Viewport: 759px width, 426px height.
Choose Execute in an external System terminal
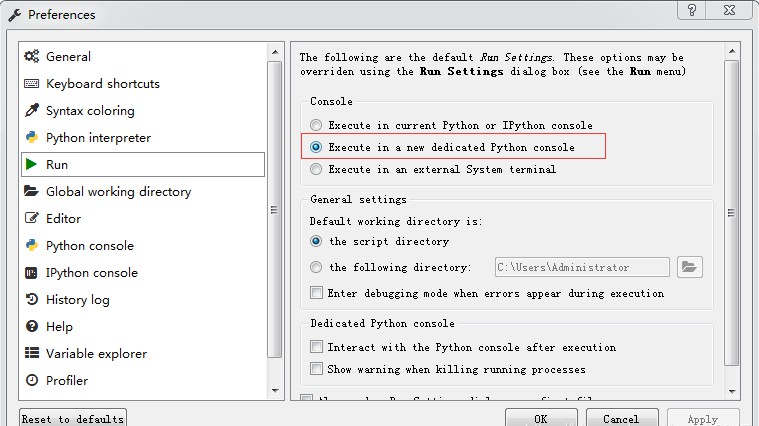[316, 170]
